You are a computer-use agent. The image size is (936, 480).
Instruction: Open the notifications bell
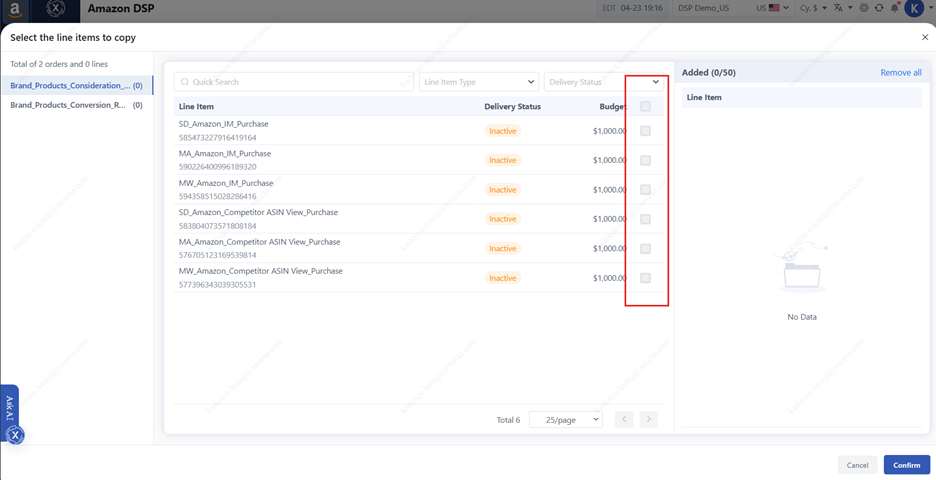tap(895, 8)
